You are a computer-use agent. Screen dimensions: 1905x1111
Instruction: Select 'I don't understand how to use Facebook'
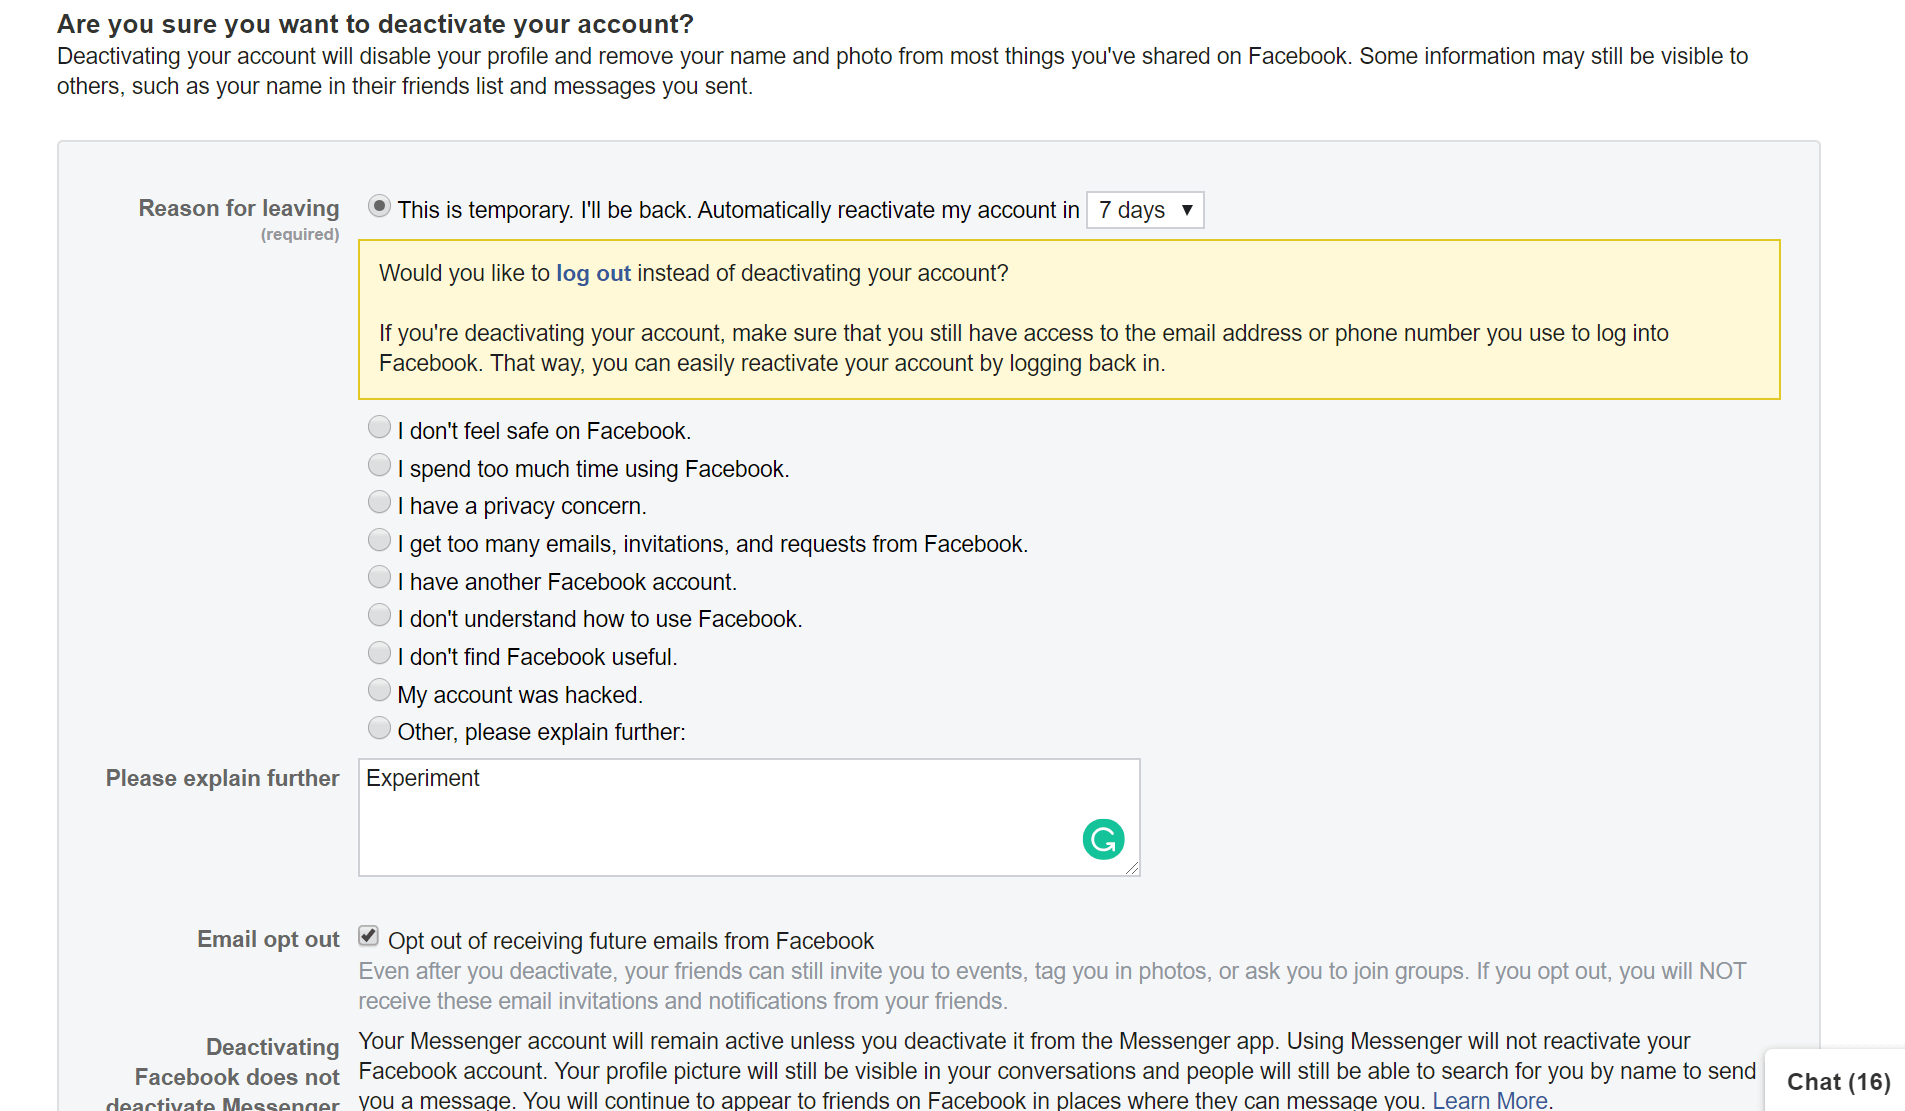(379, 616)
